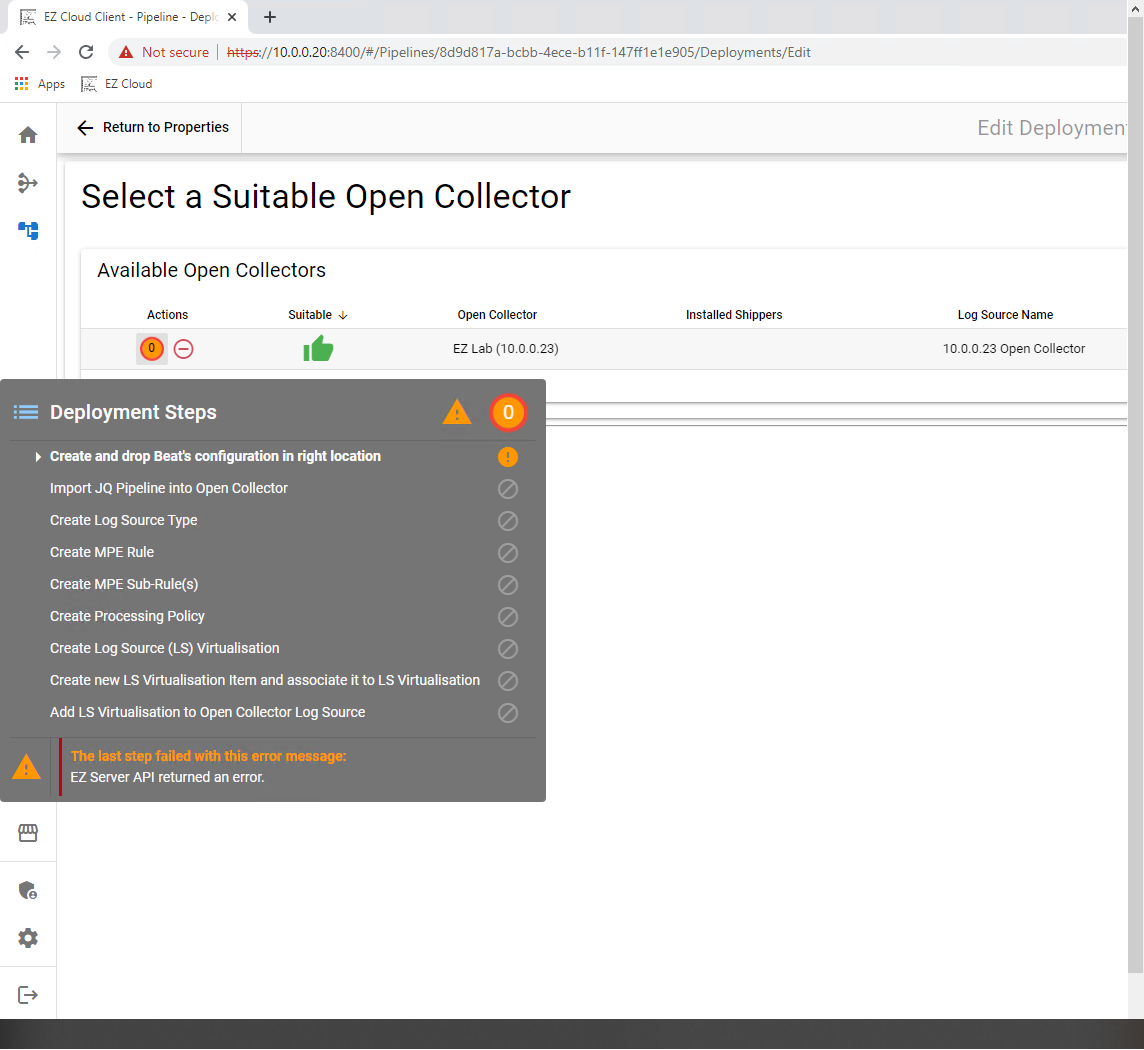Reload the page with the refresh button

pyautogui.click(x=86, y=52)
